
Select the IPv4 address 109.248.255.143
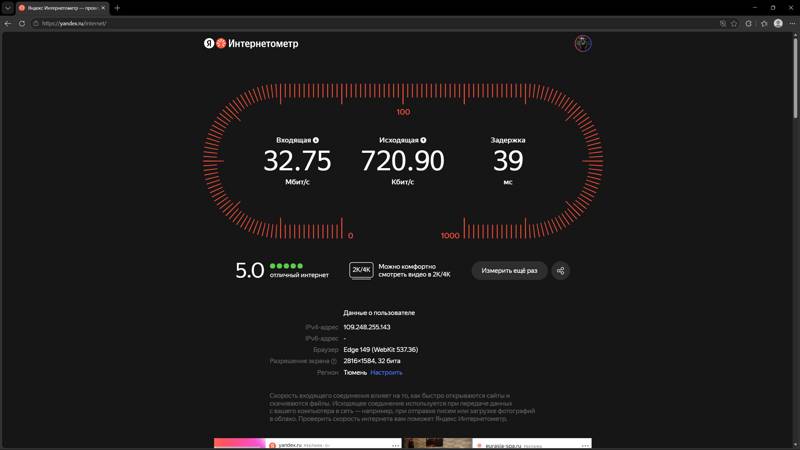[x=367, y=327]
